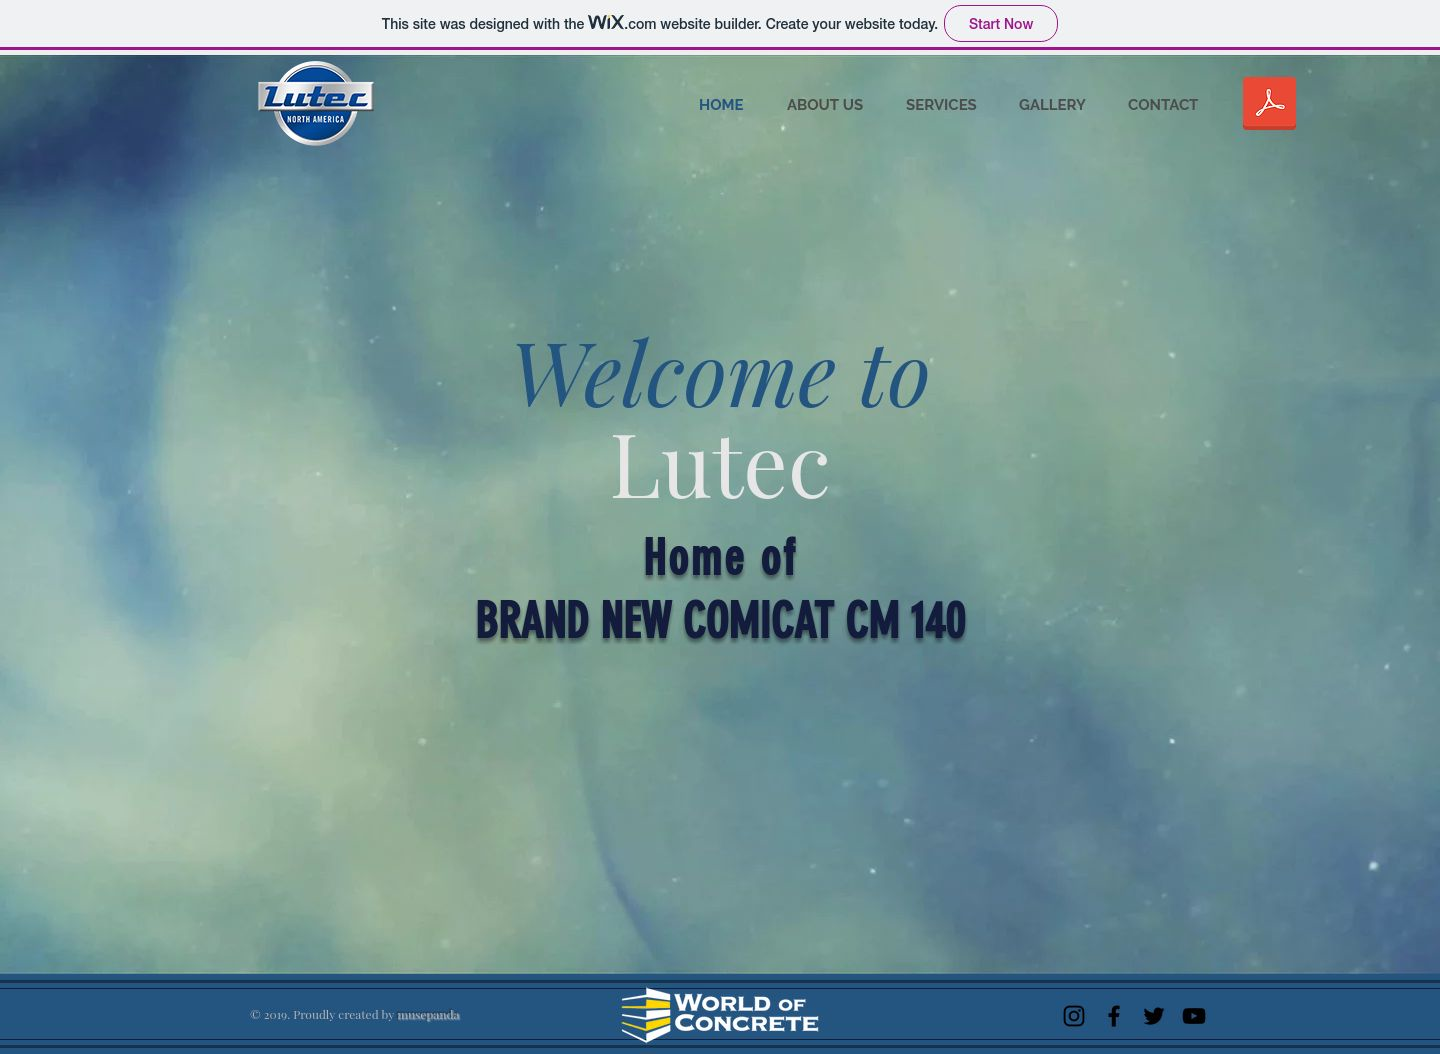Open the GALLERY page

pyautogui.click(x=1052, y=105)
